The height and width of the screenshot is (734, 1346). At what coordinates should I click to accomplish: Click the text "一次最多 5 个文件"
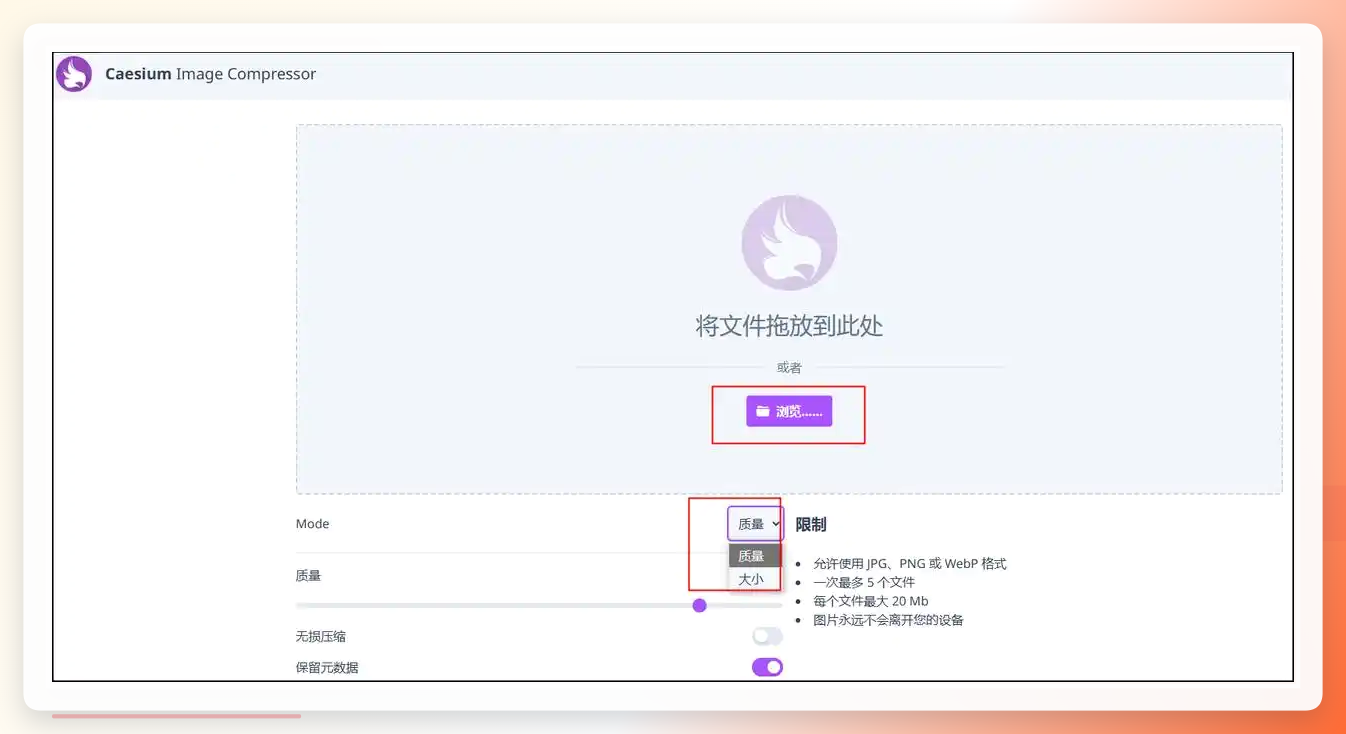864,582
